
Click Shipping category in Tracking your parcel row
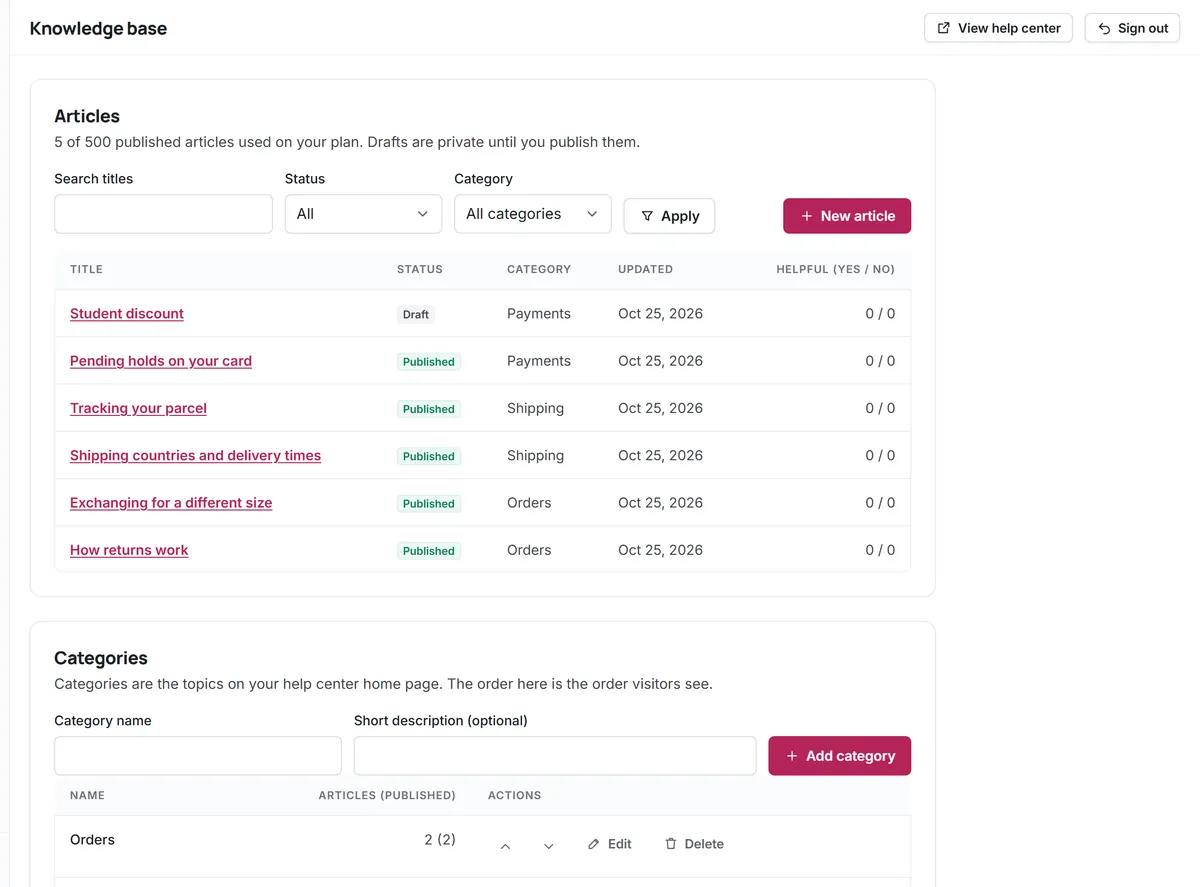point(535,408)
